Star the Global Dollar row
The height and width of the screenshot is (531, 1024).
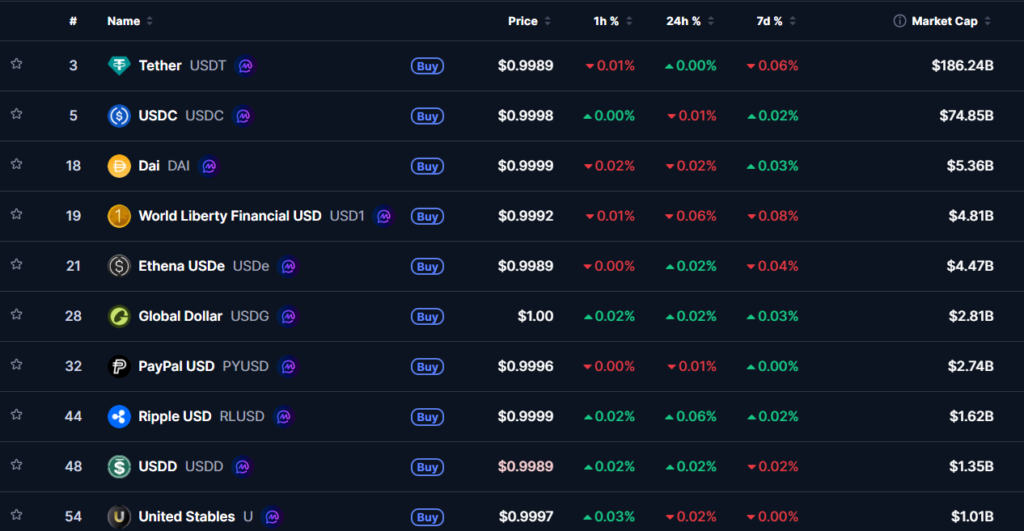[x=16, y=315]
